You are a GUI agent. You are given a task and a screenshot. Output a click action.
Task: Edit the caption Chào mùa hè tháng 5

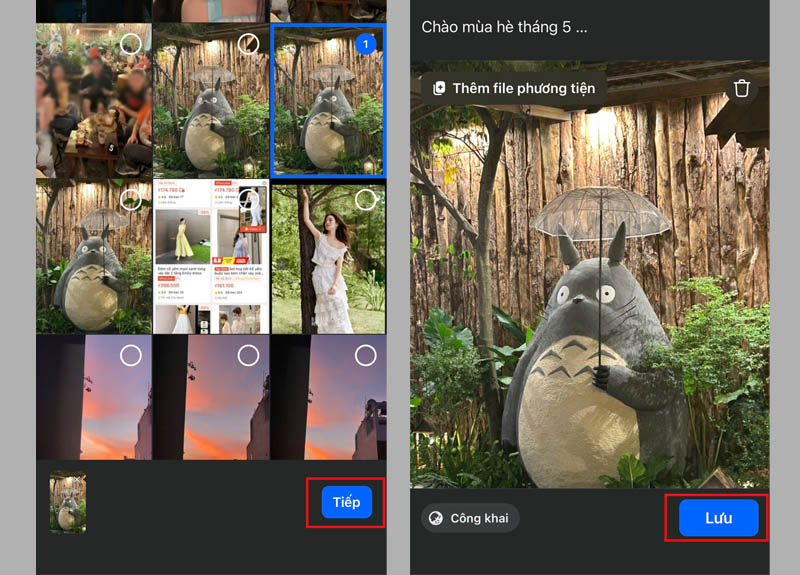(x=504, y=27)
